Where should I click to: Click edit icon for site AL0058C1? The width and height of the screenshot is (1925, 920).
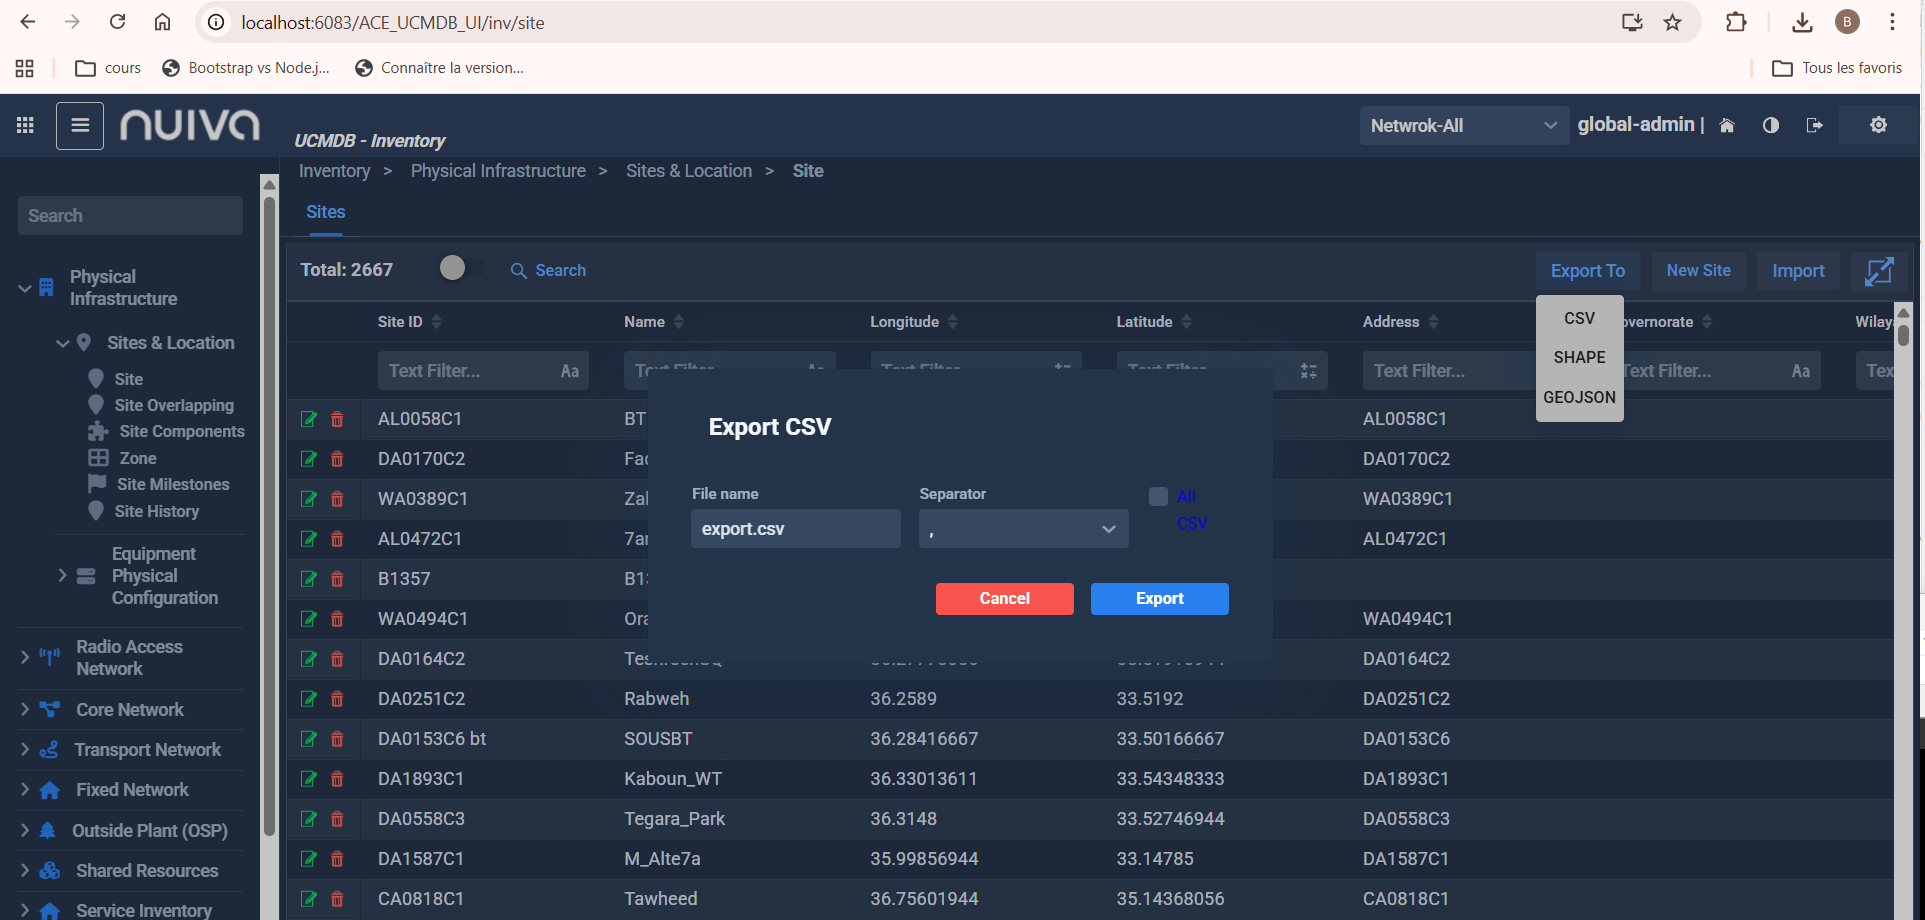click(x=309, y=419)
